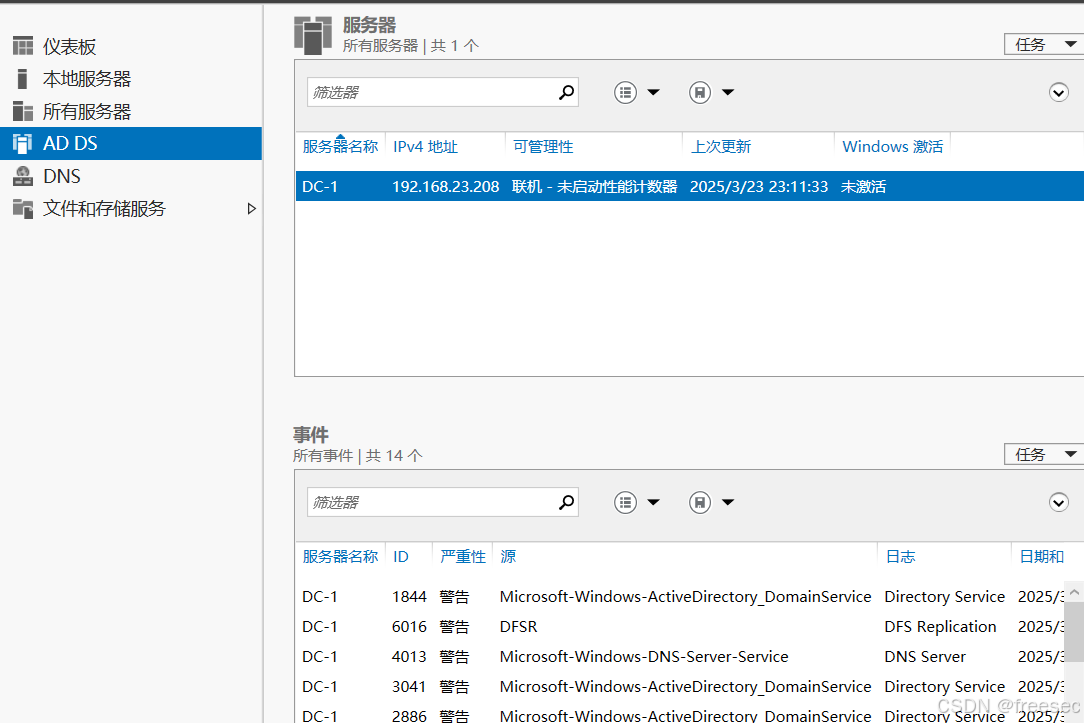Click DFSR source cell
Image resolution: width=1084 pixels, height=723 pixels.
point(518,627)
